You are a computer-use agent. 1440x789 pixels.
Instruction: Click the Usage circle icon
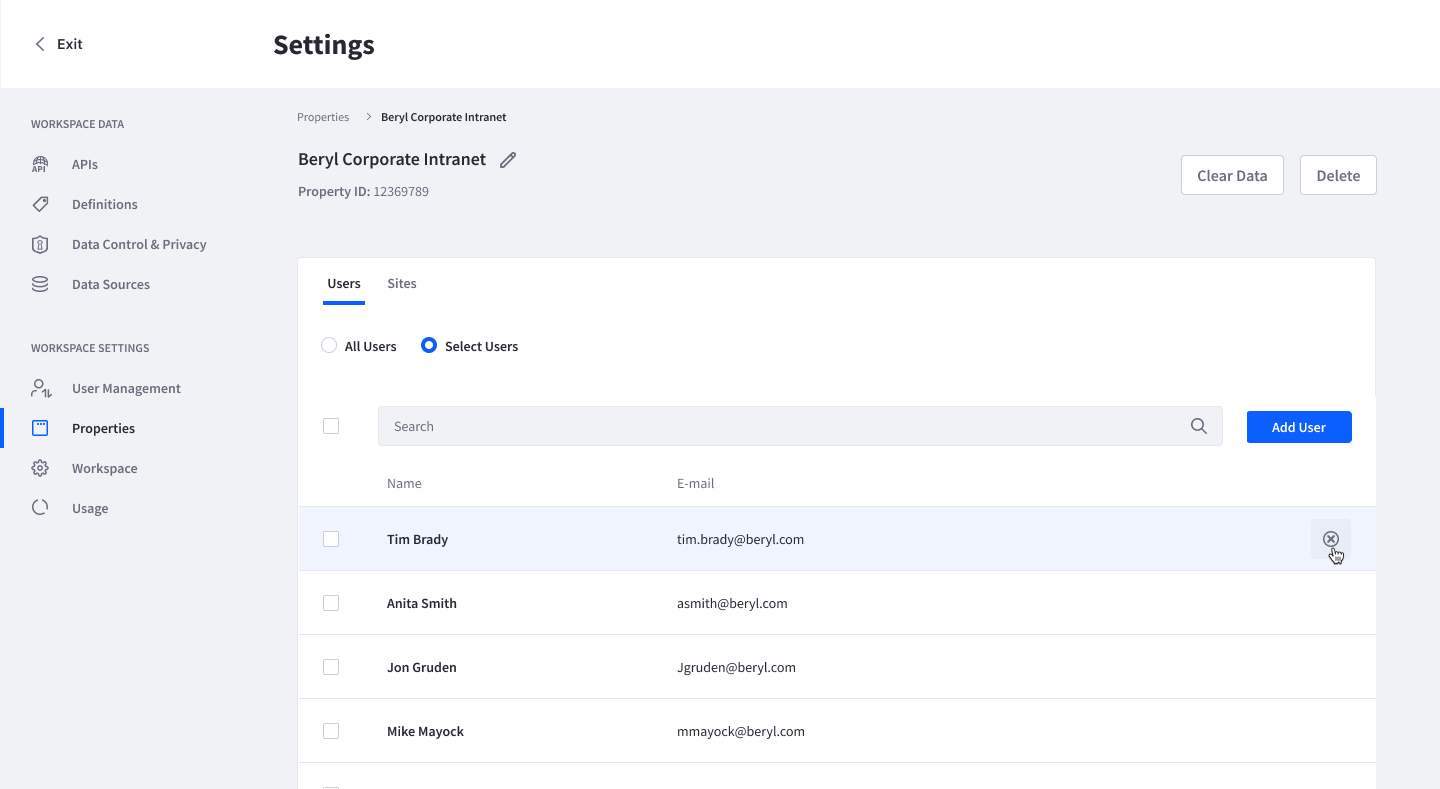coord(40,508)
